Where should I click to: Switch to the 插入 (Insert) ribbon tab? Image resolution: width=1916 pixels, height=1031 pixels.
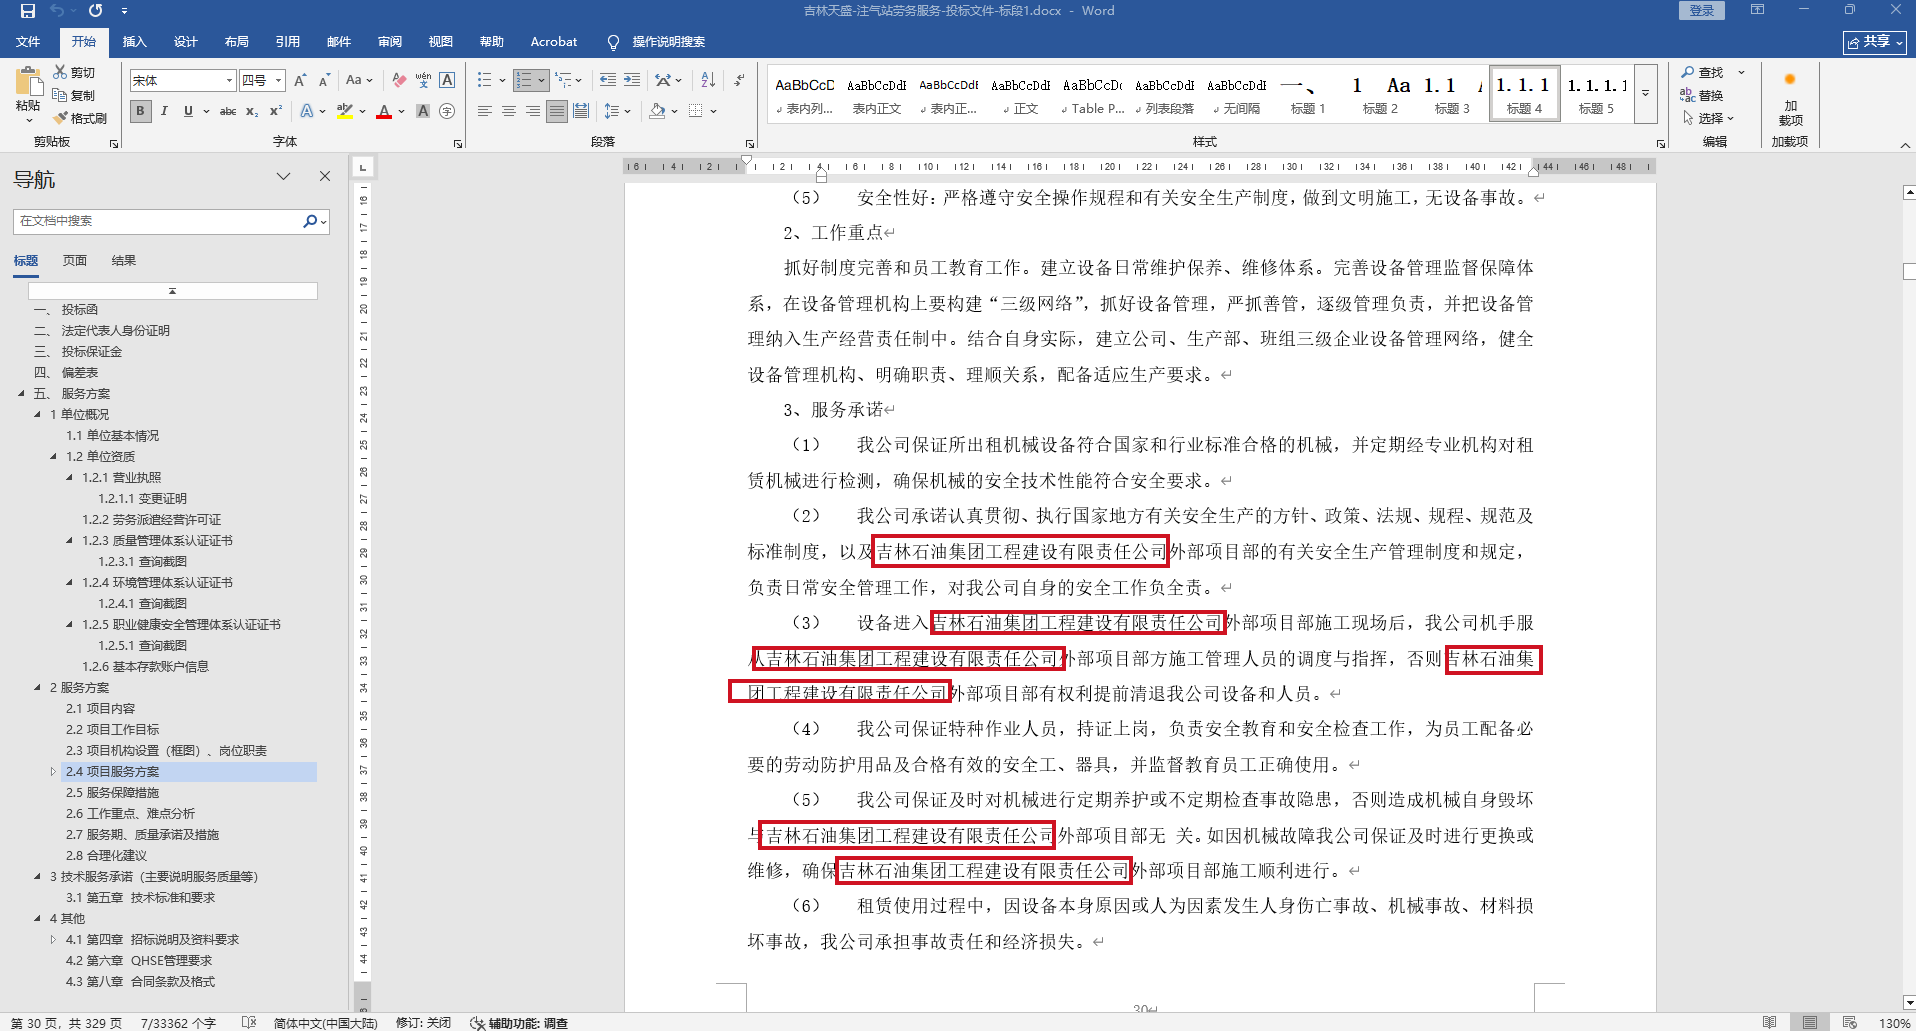pyautogui.click(x=134, y=42)
